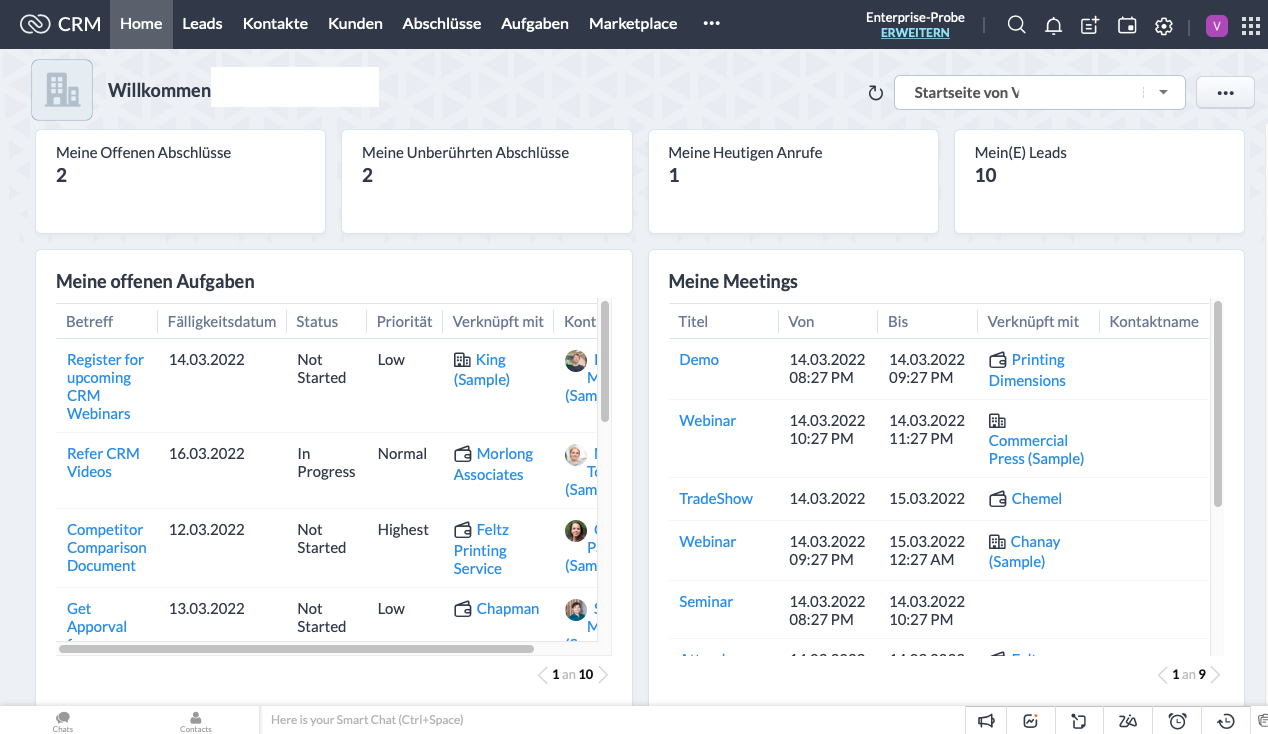Open the Abschlüsse tab

[x=441, y=24]
